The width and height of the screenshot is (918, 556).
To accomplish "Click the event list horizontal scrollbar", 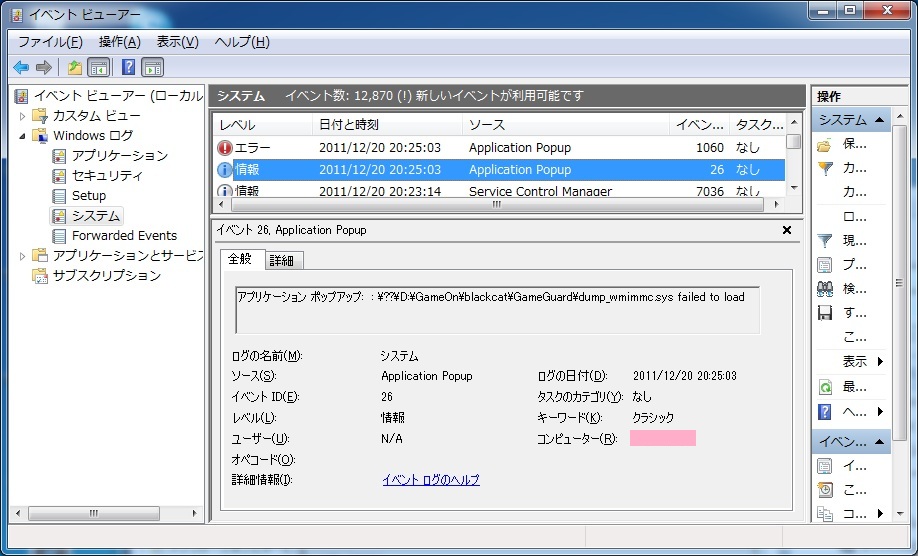I will click(x=496, y=204).
